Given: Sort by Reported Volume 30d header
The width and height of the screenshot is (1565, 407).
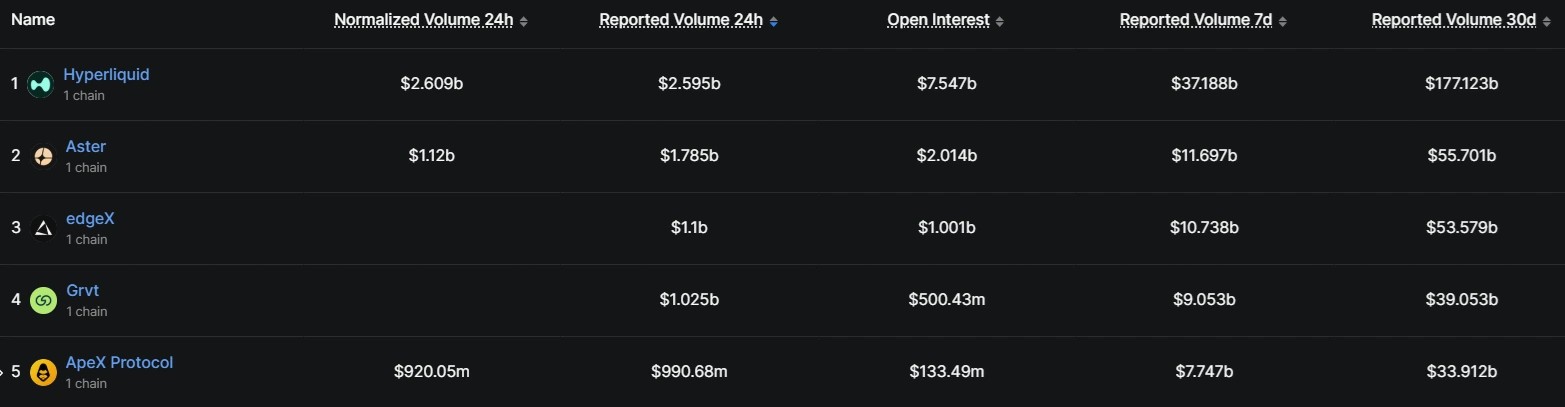Looking at the screenshot, I should click(x=1453, y=20).
